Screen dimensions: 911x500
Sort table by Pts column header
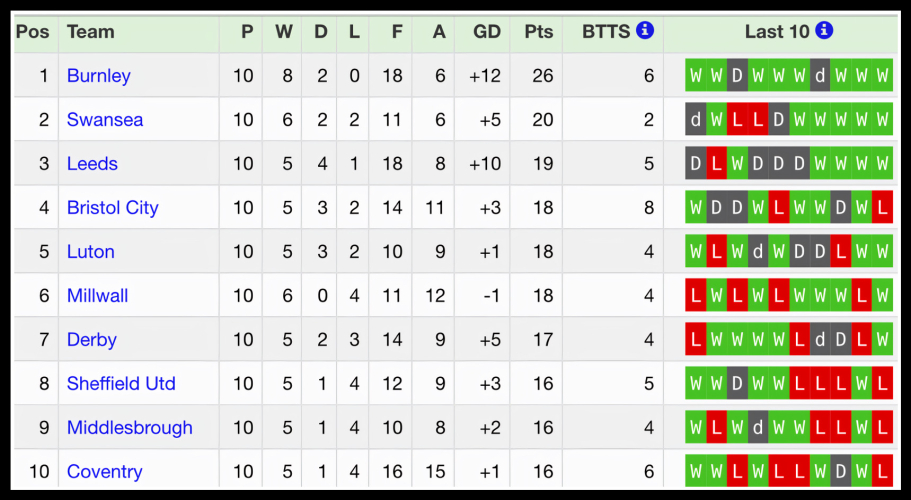click(x=538, y=31)
